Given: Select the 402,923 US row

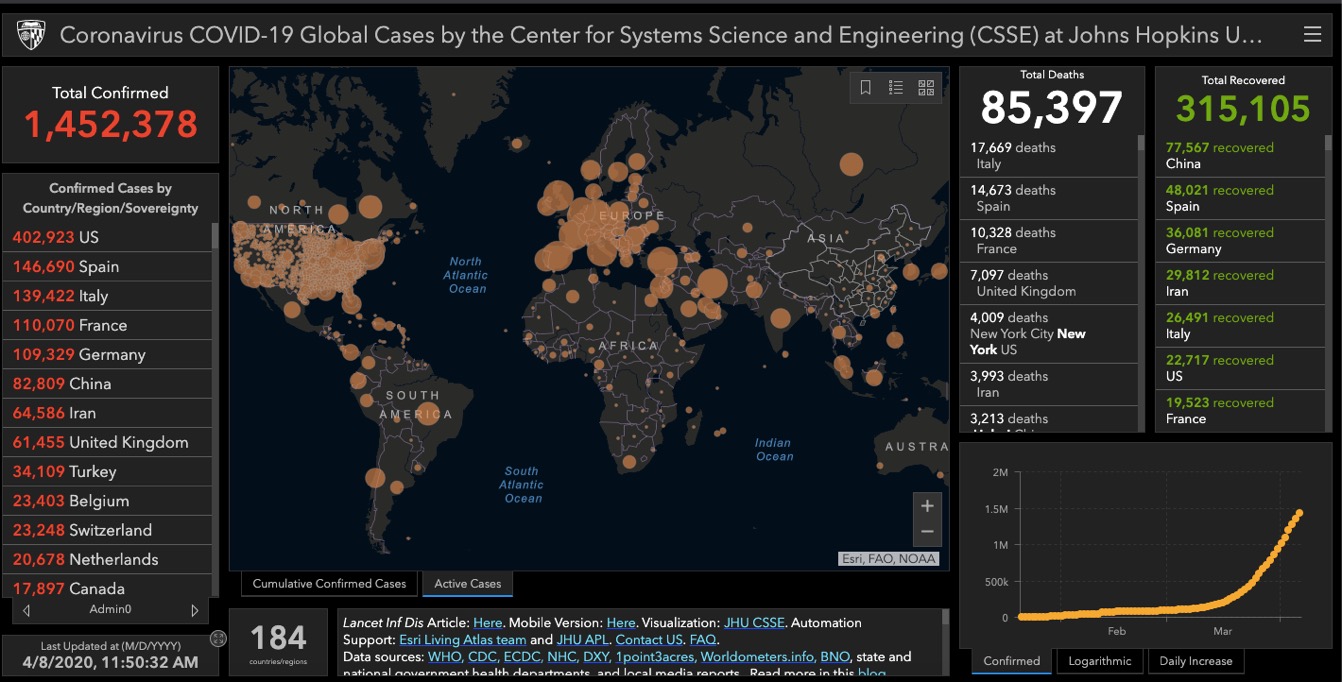Looking at the screenshot, I should pyautogui.click(x=108, y=238).
